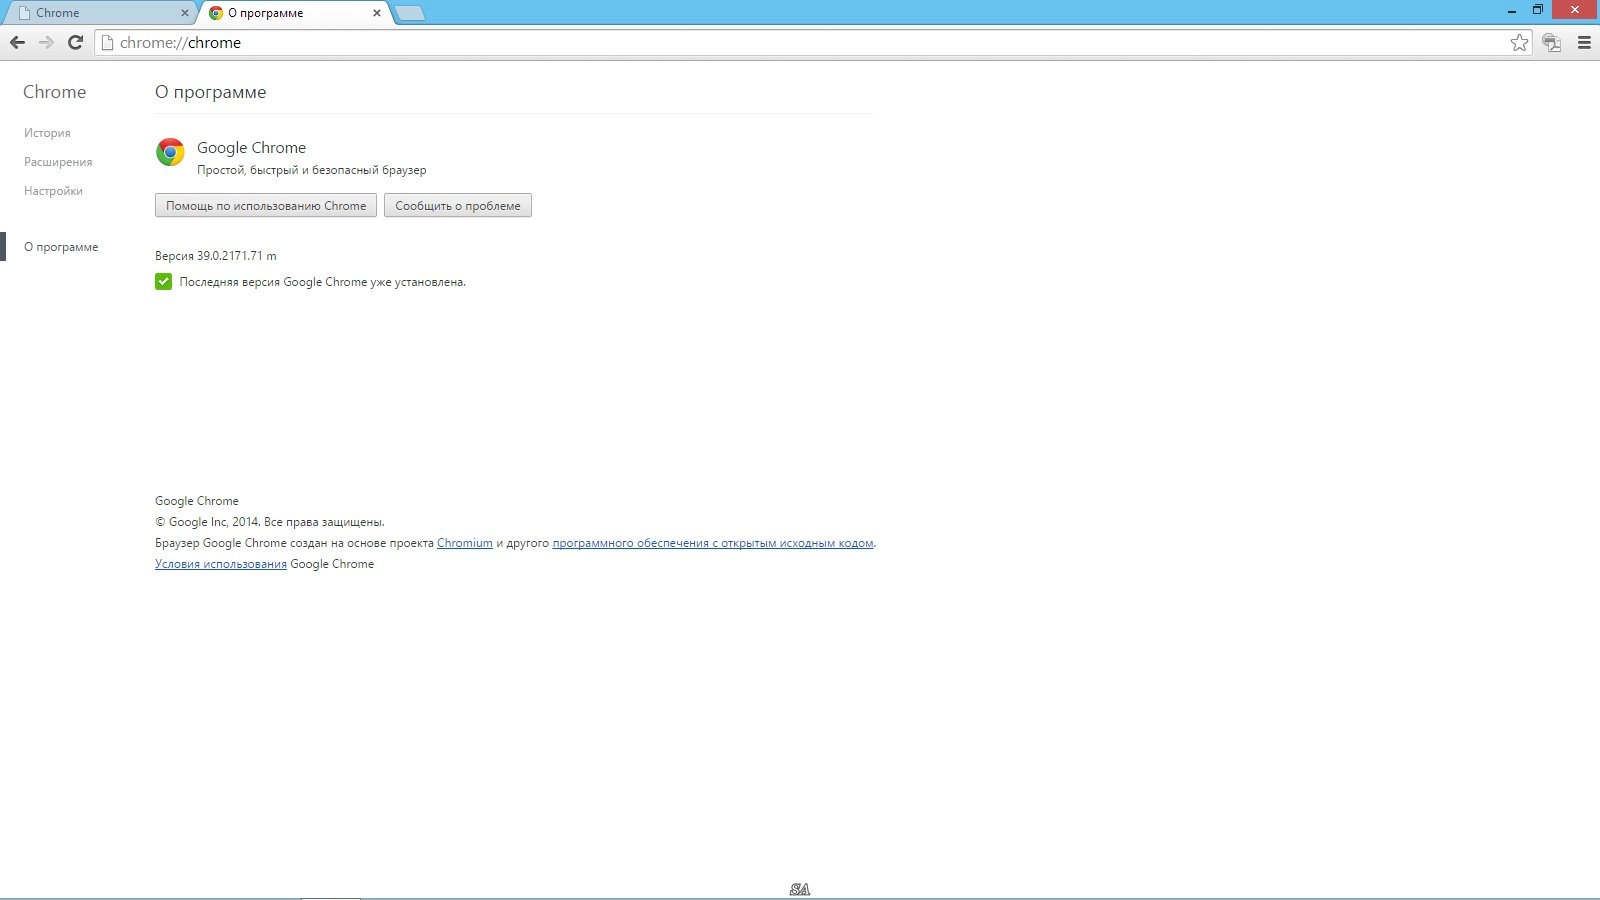Click the Google Chrome logo icon

pos(170,152)
